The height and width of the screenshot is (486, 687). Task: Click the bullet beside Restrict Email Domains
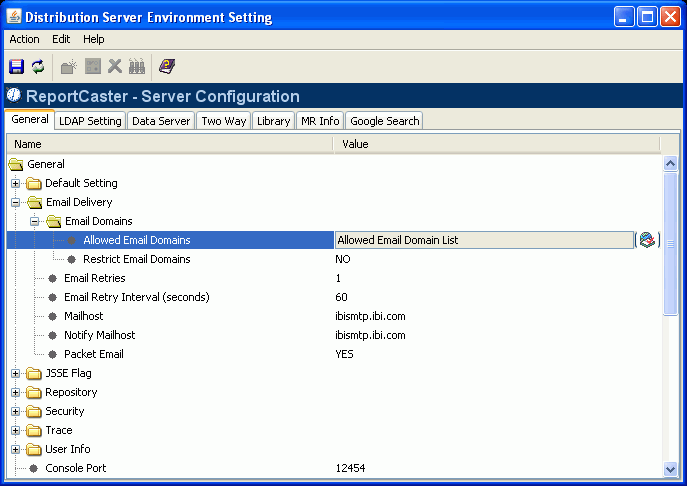(71, 259)
